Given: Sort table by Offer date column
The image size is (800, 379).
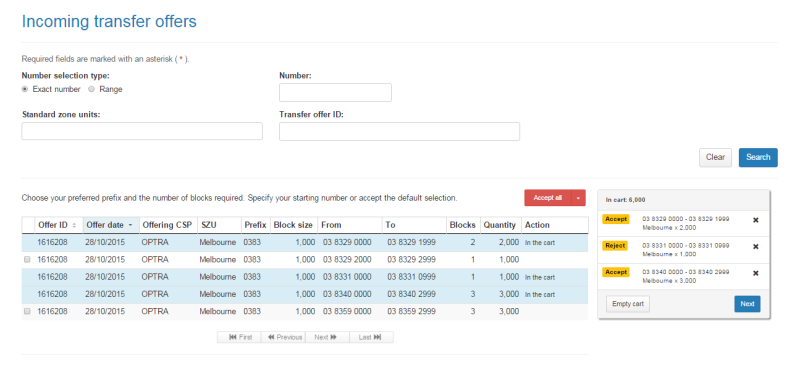Looking at the screenshot, I should (111, 225).
